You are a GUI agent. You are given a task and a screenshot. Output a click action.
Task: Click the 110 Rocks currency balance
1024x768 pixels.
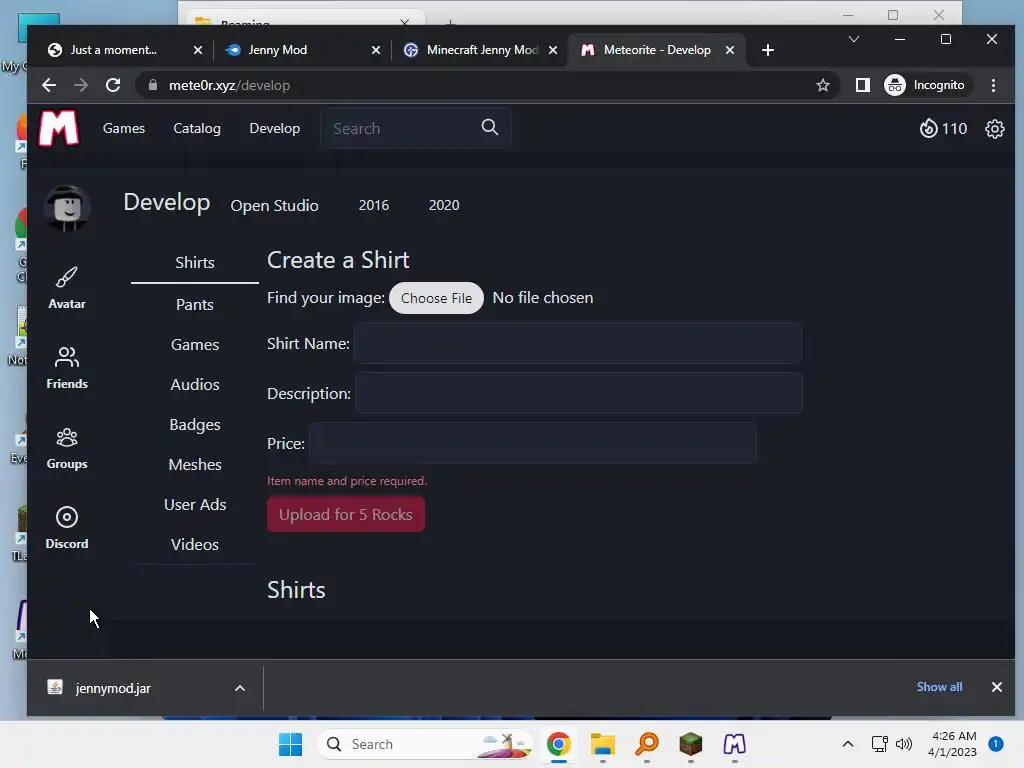pyautogui.click(x=943, y=129)
